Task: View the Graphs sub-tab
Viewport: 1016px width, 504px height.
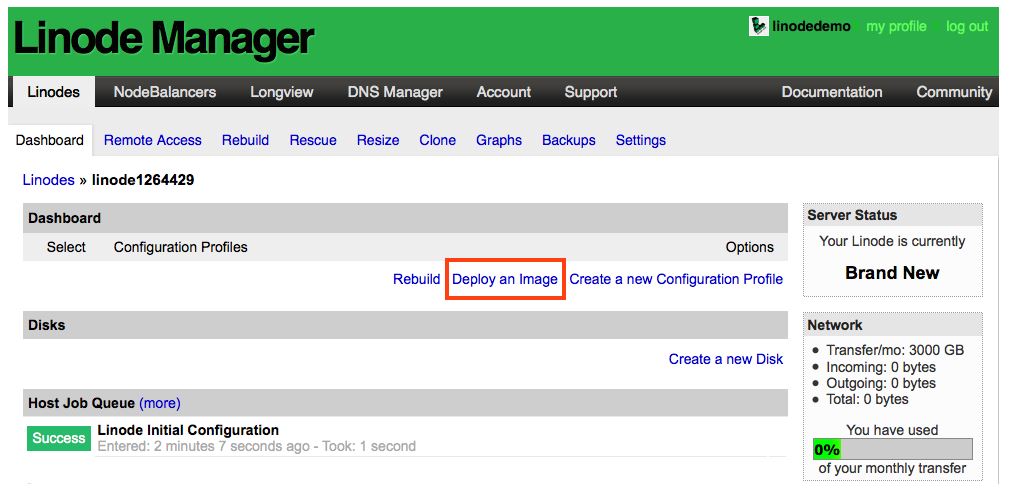Action: (x=499, y=140)
